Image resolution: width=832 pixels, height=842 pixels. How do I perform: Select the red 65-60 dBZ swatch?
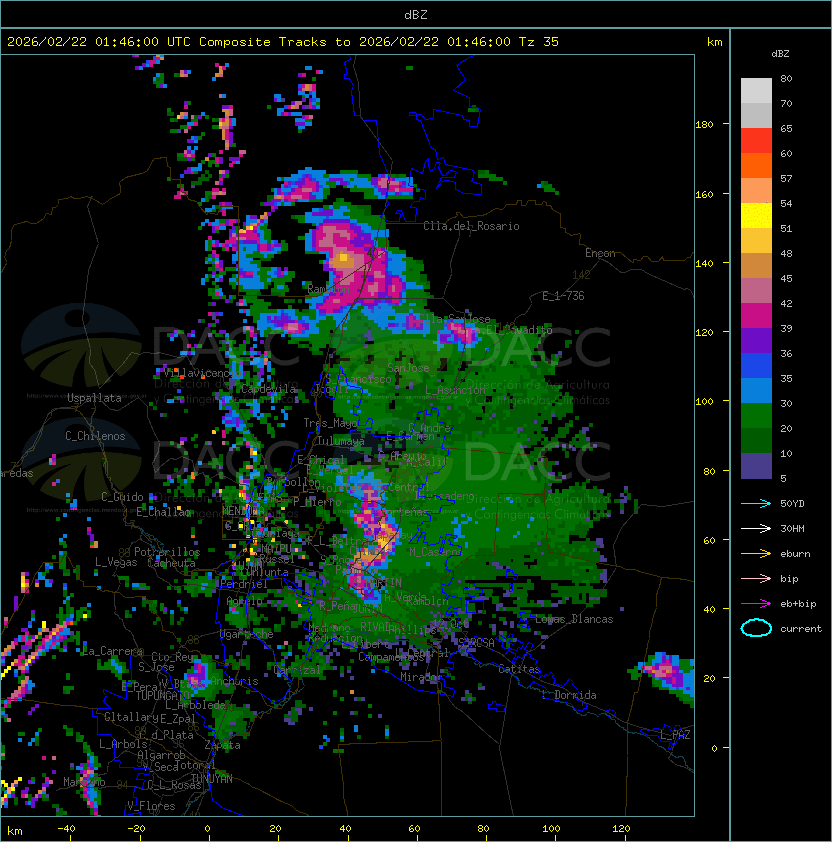(756, 141)
